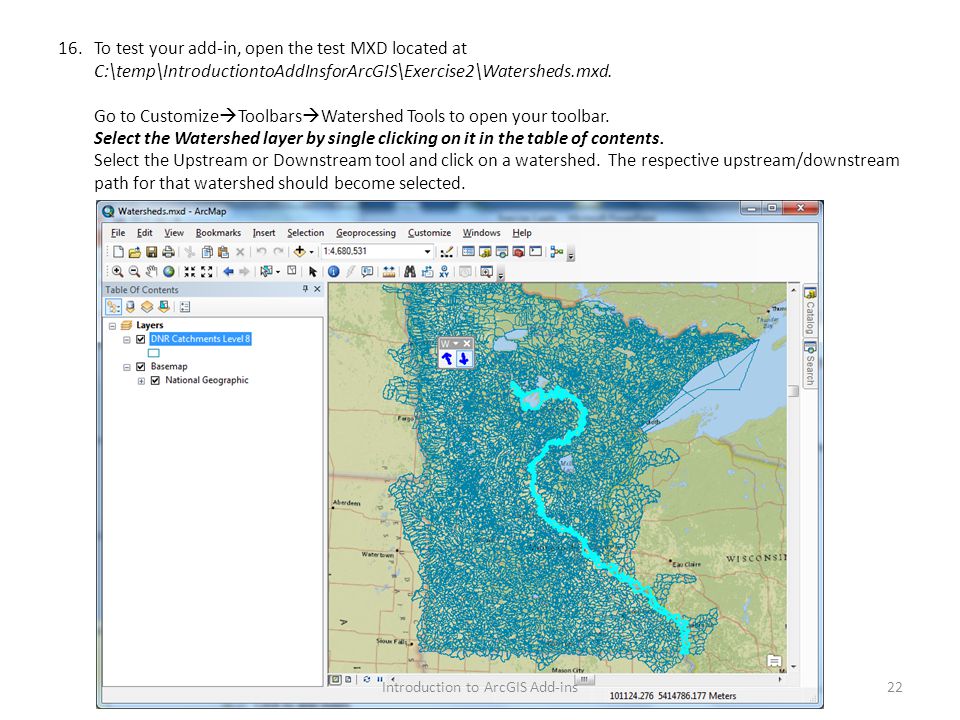The width and height of the screenshot is (960, 720).
Task: Open the Find binoculars tool
Action: click(x=410, y=272)
